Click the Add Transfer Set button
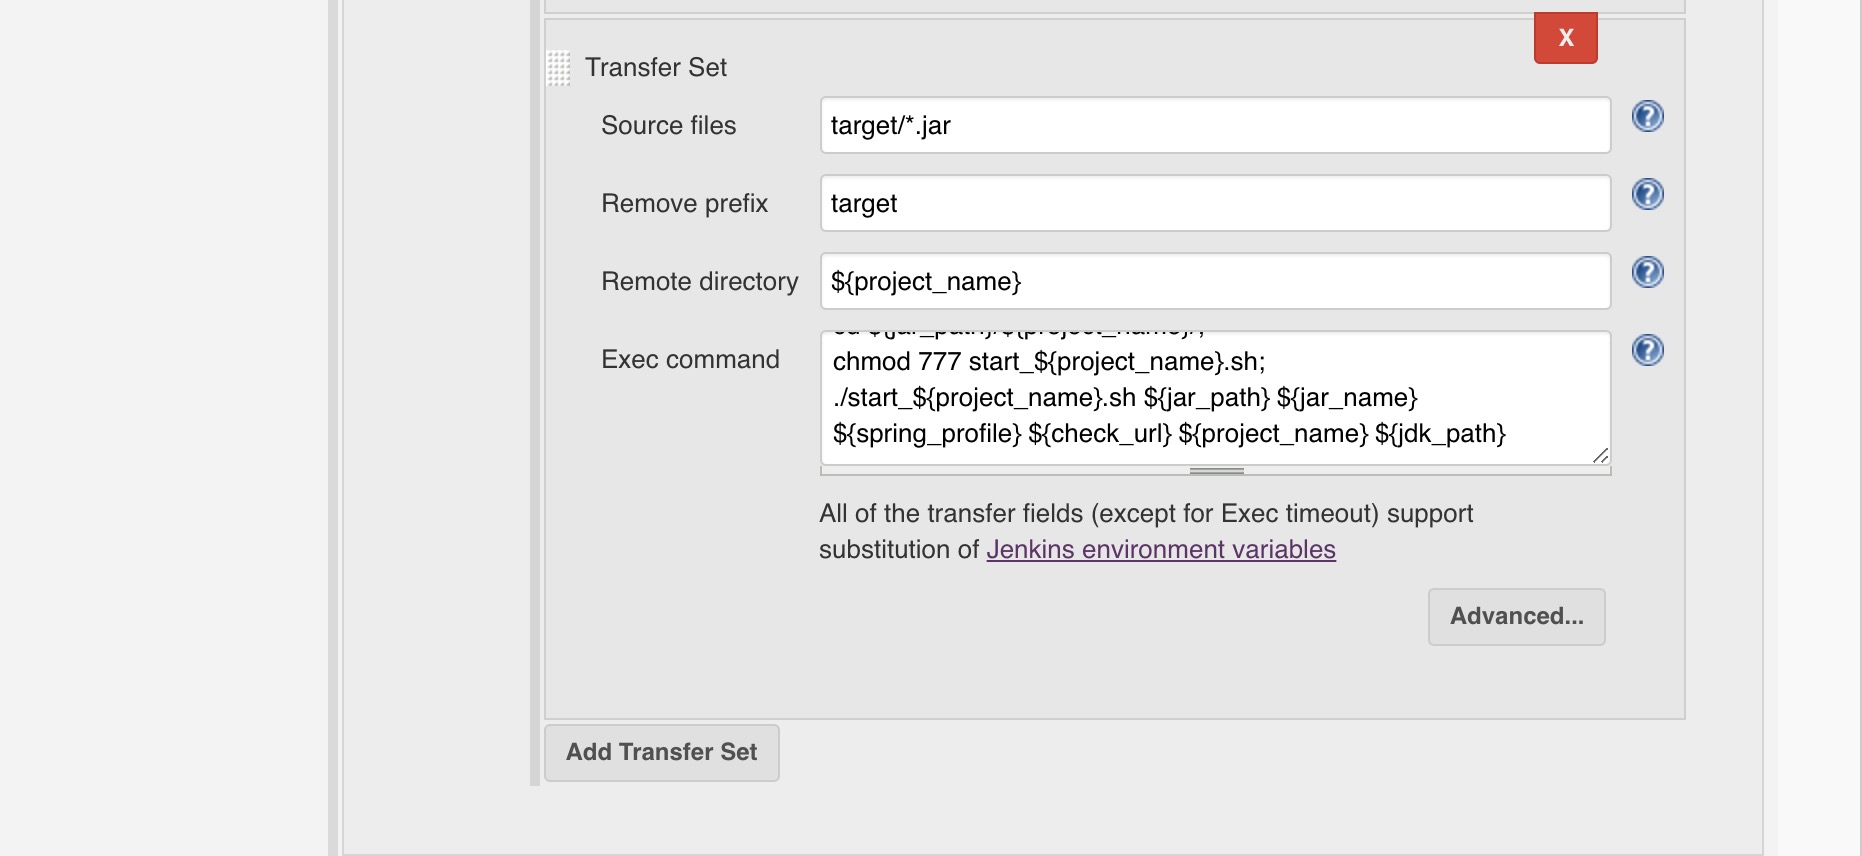Image resolution: width=1862 pixels, height=856 pixels. tap(662, 753)
